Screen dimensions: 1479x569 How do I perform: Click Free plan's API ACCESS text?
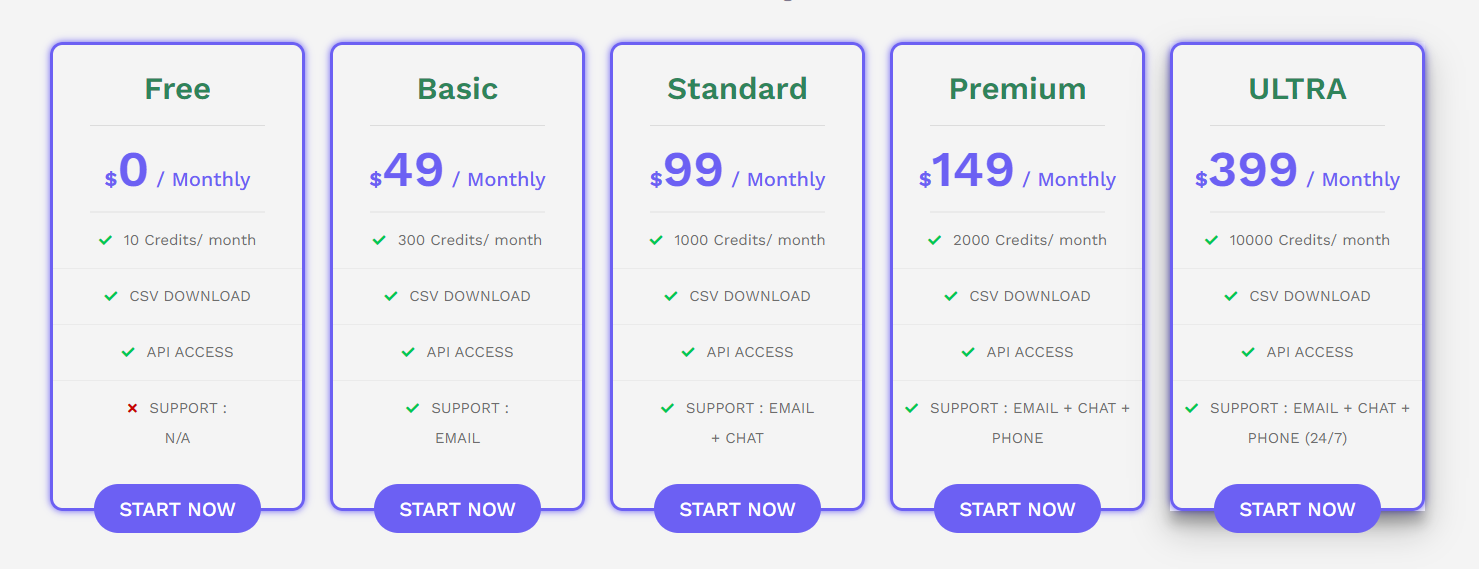[x=190, y=352]
